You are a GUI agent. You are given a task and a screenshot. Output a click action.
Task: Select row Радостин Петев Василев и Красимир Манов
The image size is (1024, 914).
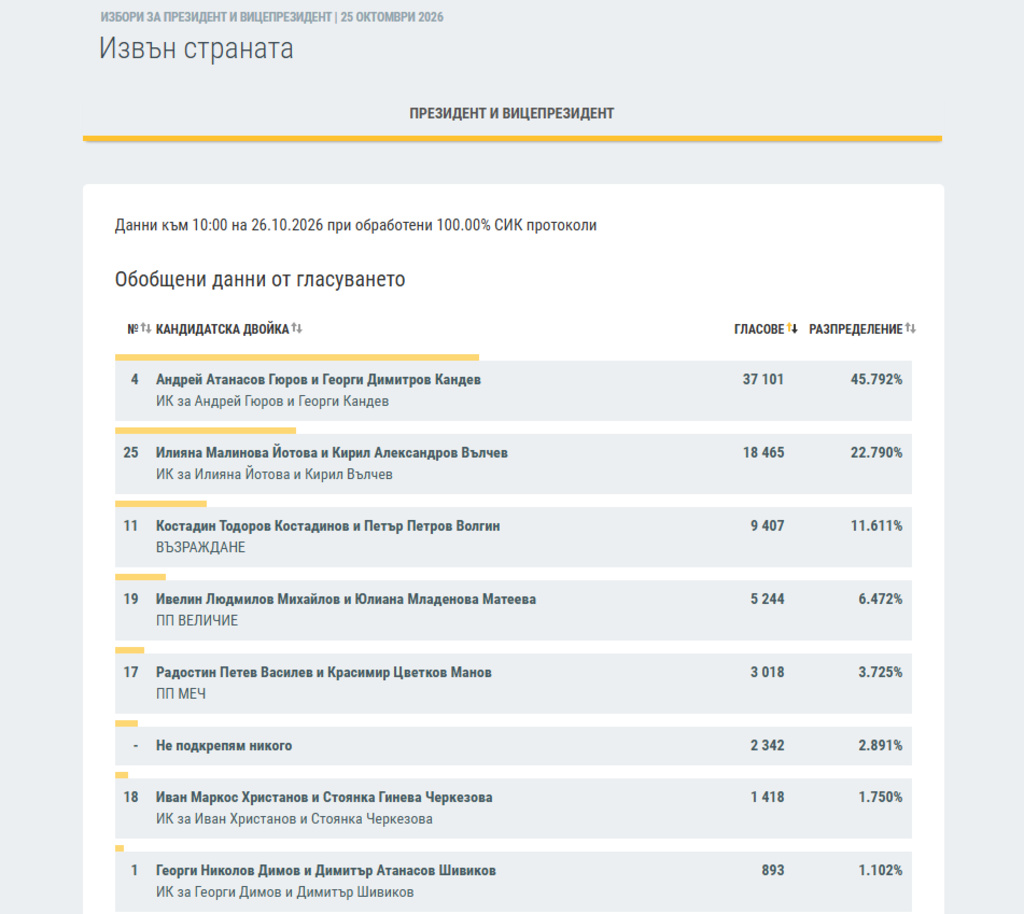[513, 683]
